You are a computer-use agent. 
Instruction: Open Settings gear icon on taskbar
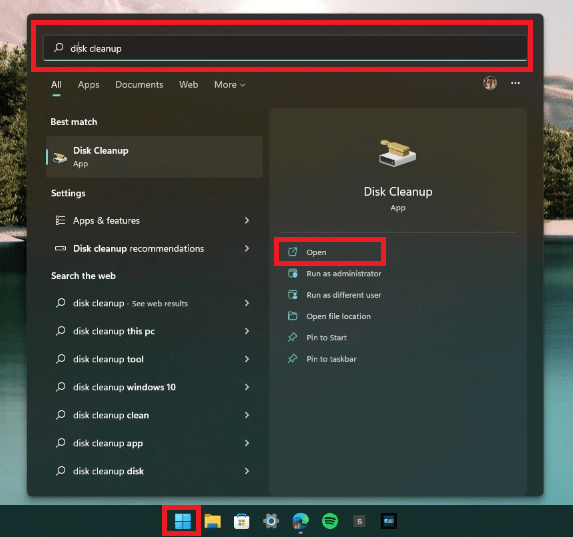pyautogui.click(x=271, y=521)
